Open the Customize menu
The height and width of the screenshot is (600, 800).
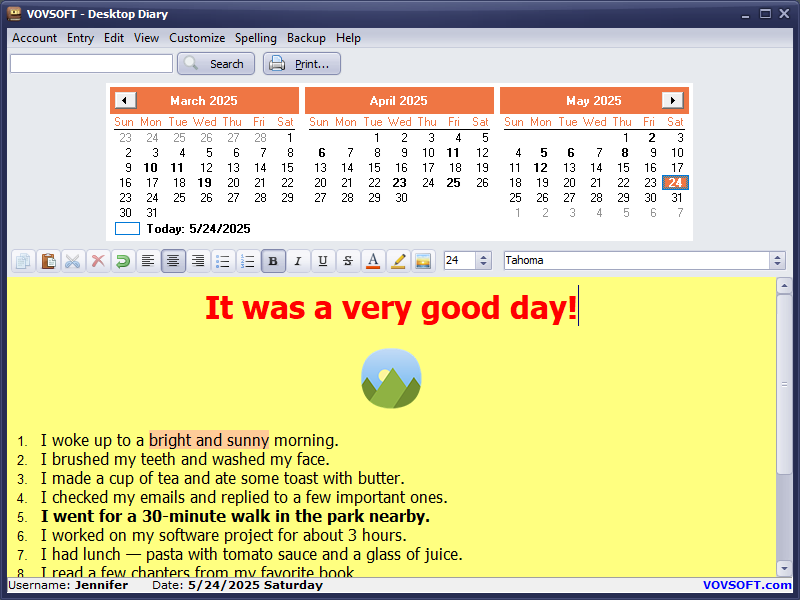point(197,38)
